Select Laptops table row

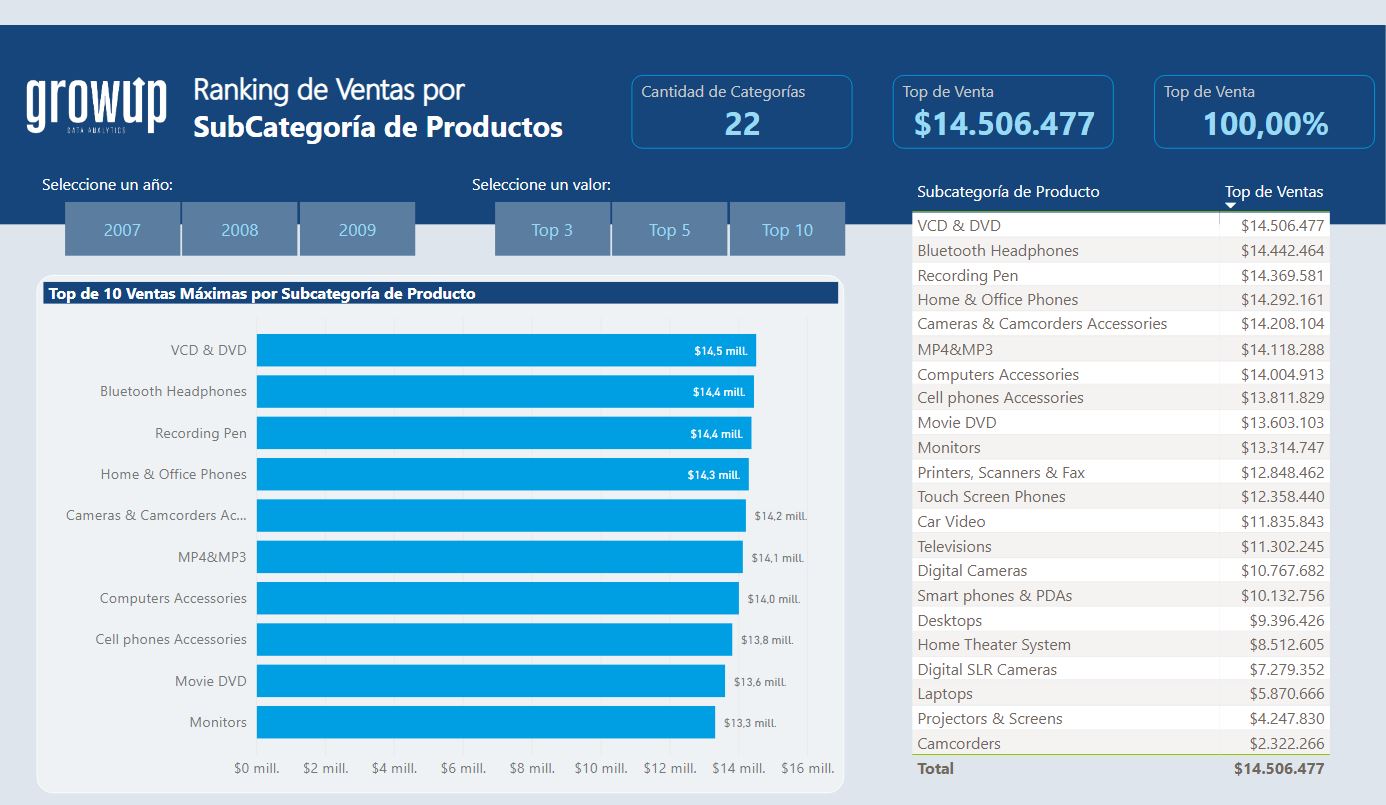coord(1121,694)
